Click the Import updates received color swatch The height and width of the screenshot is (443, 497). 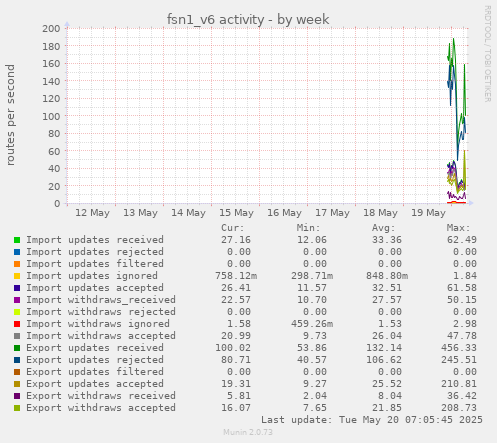coord(17,240)
